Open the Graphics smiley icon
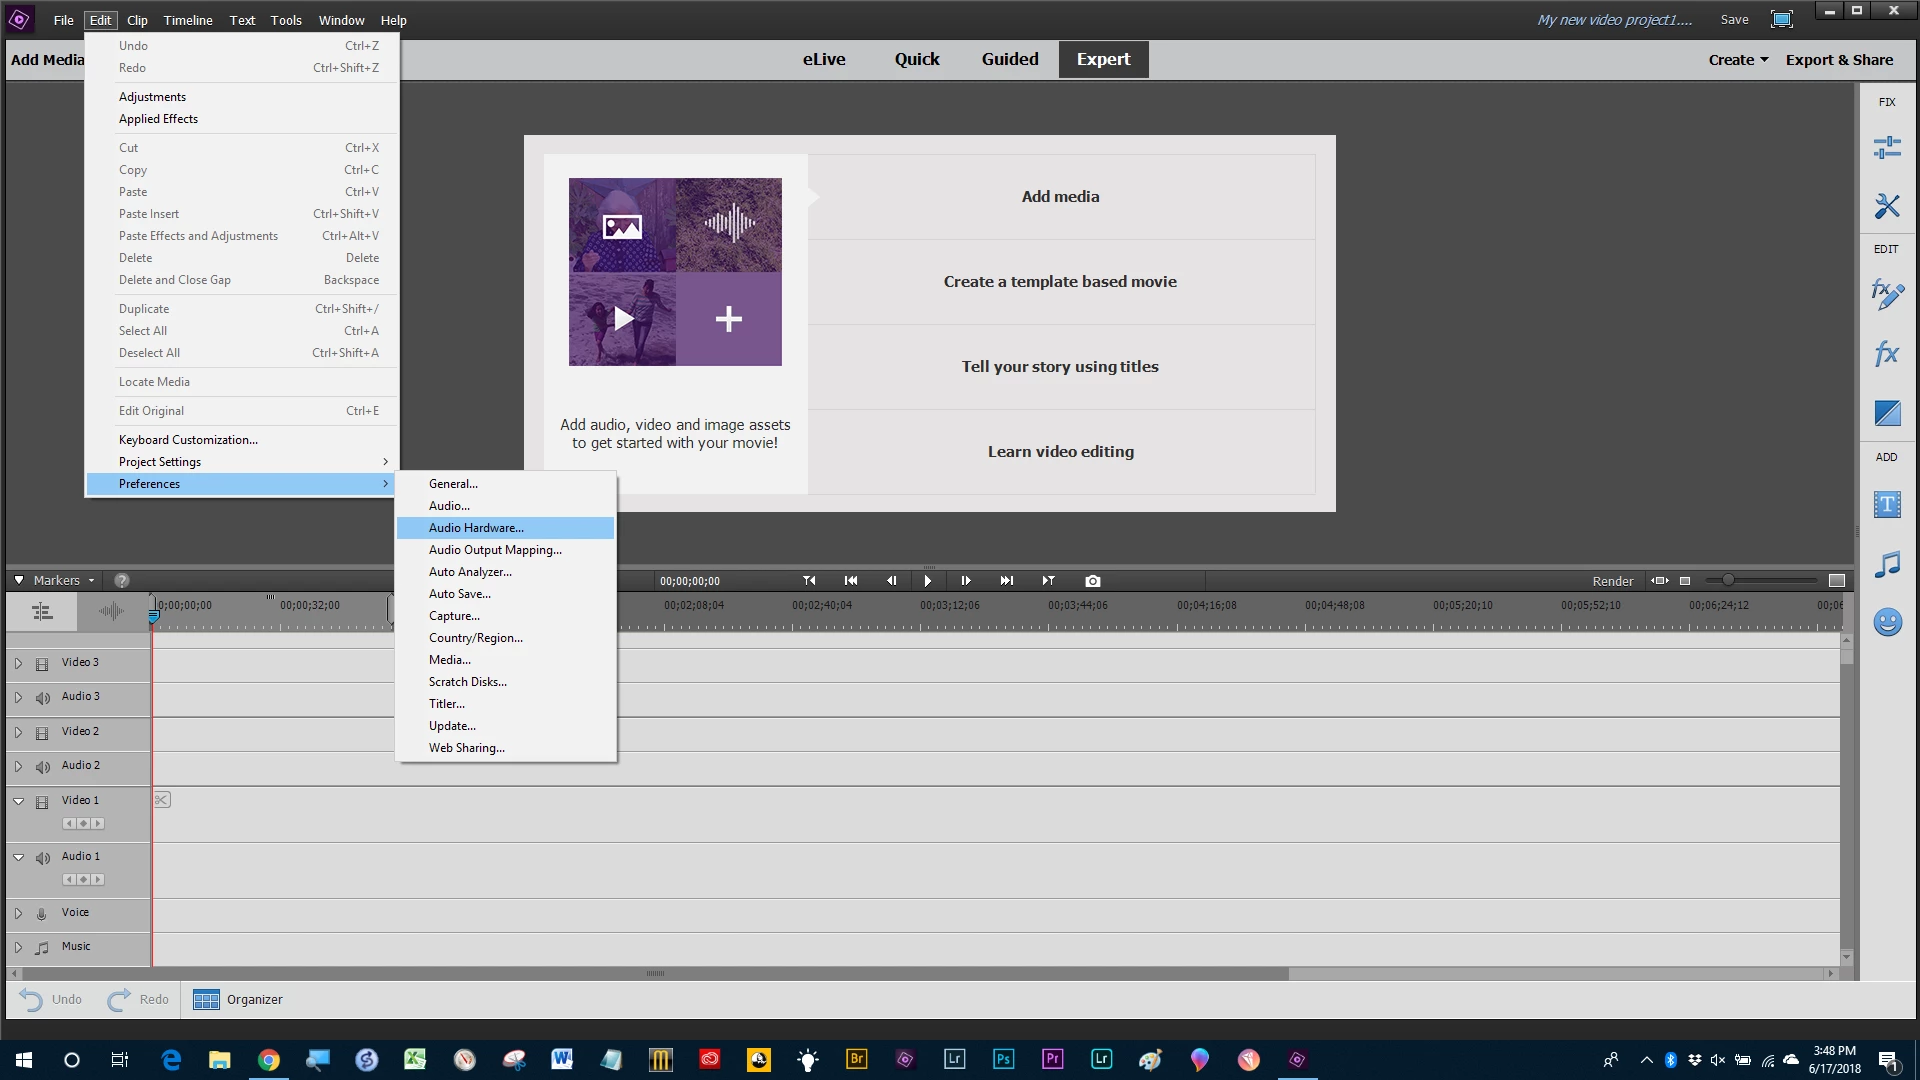The image size is (1920, 1080). click(1886, 622)
